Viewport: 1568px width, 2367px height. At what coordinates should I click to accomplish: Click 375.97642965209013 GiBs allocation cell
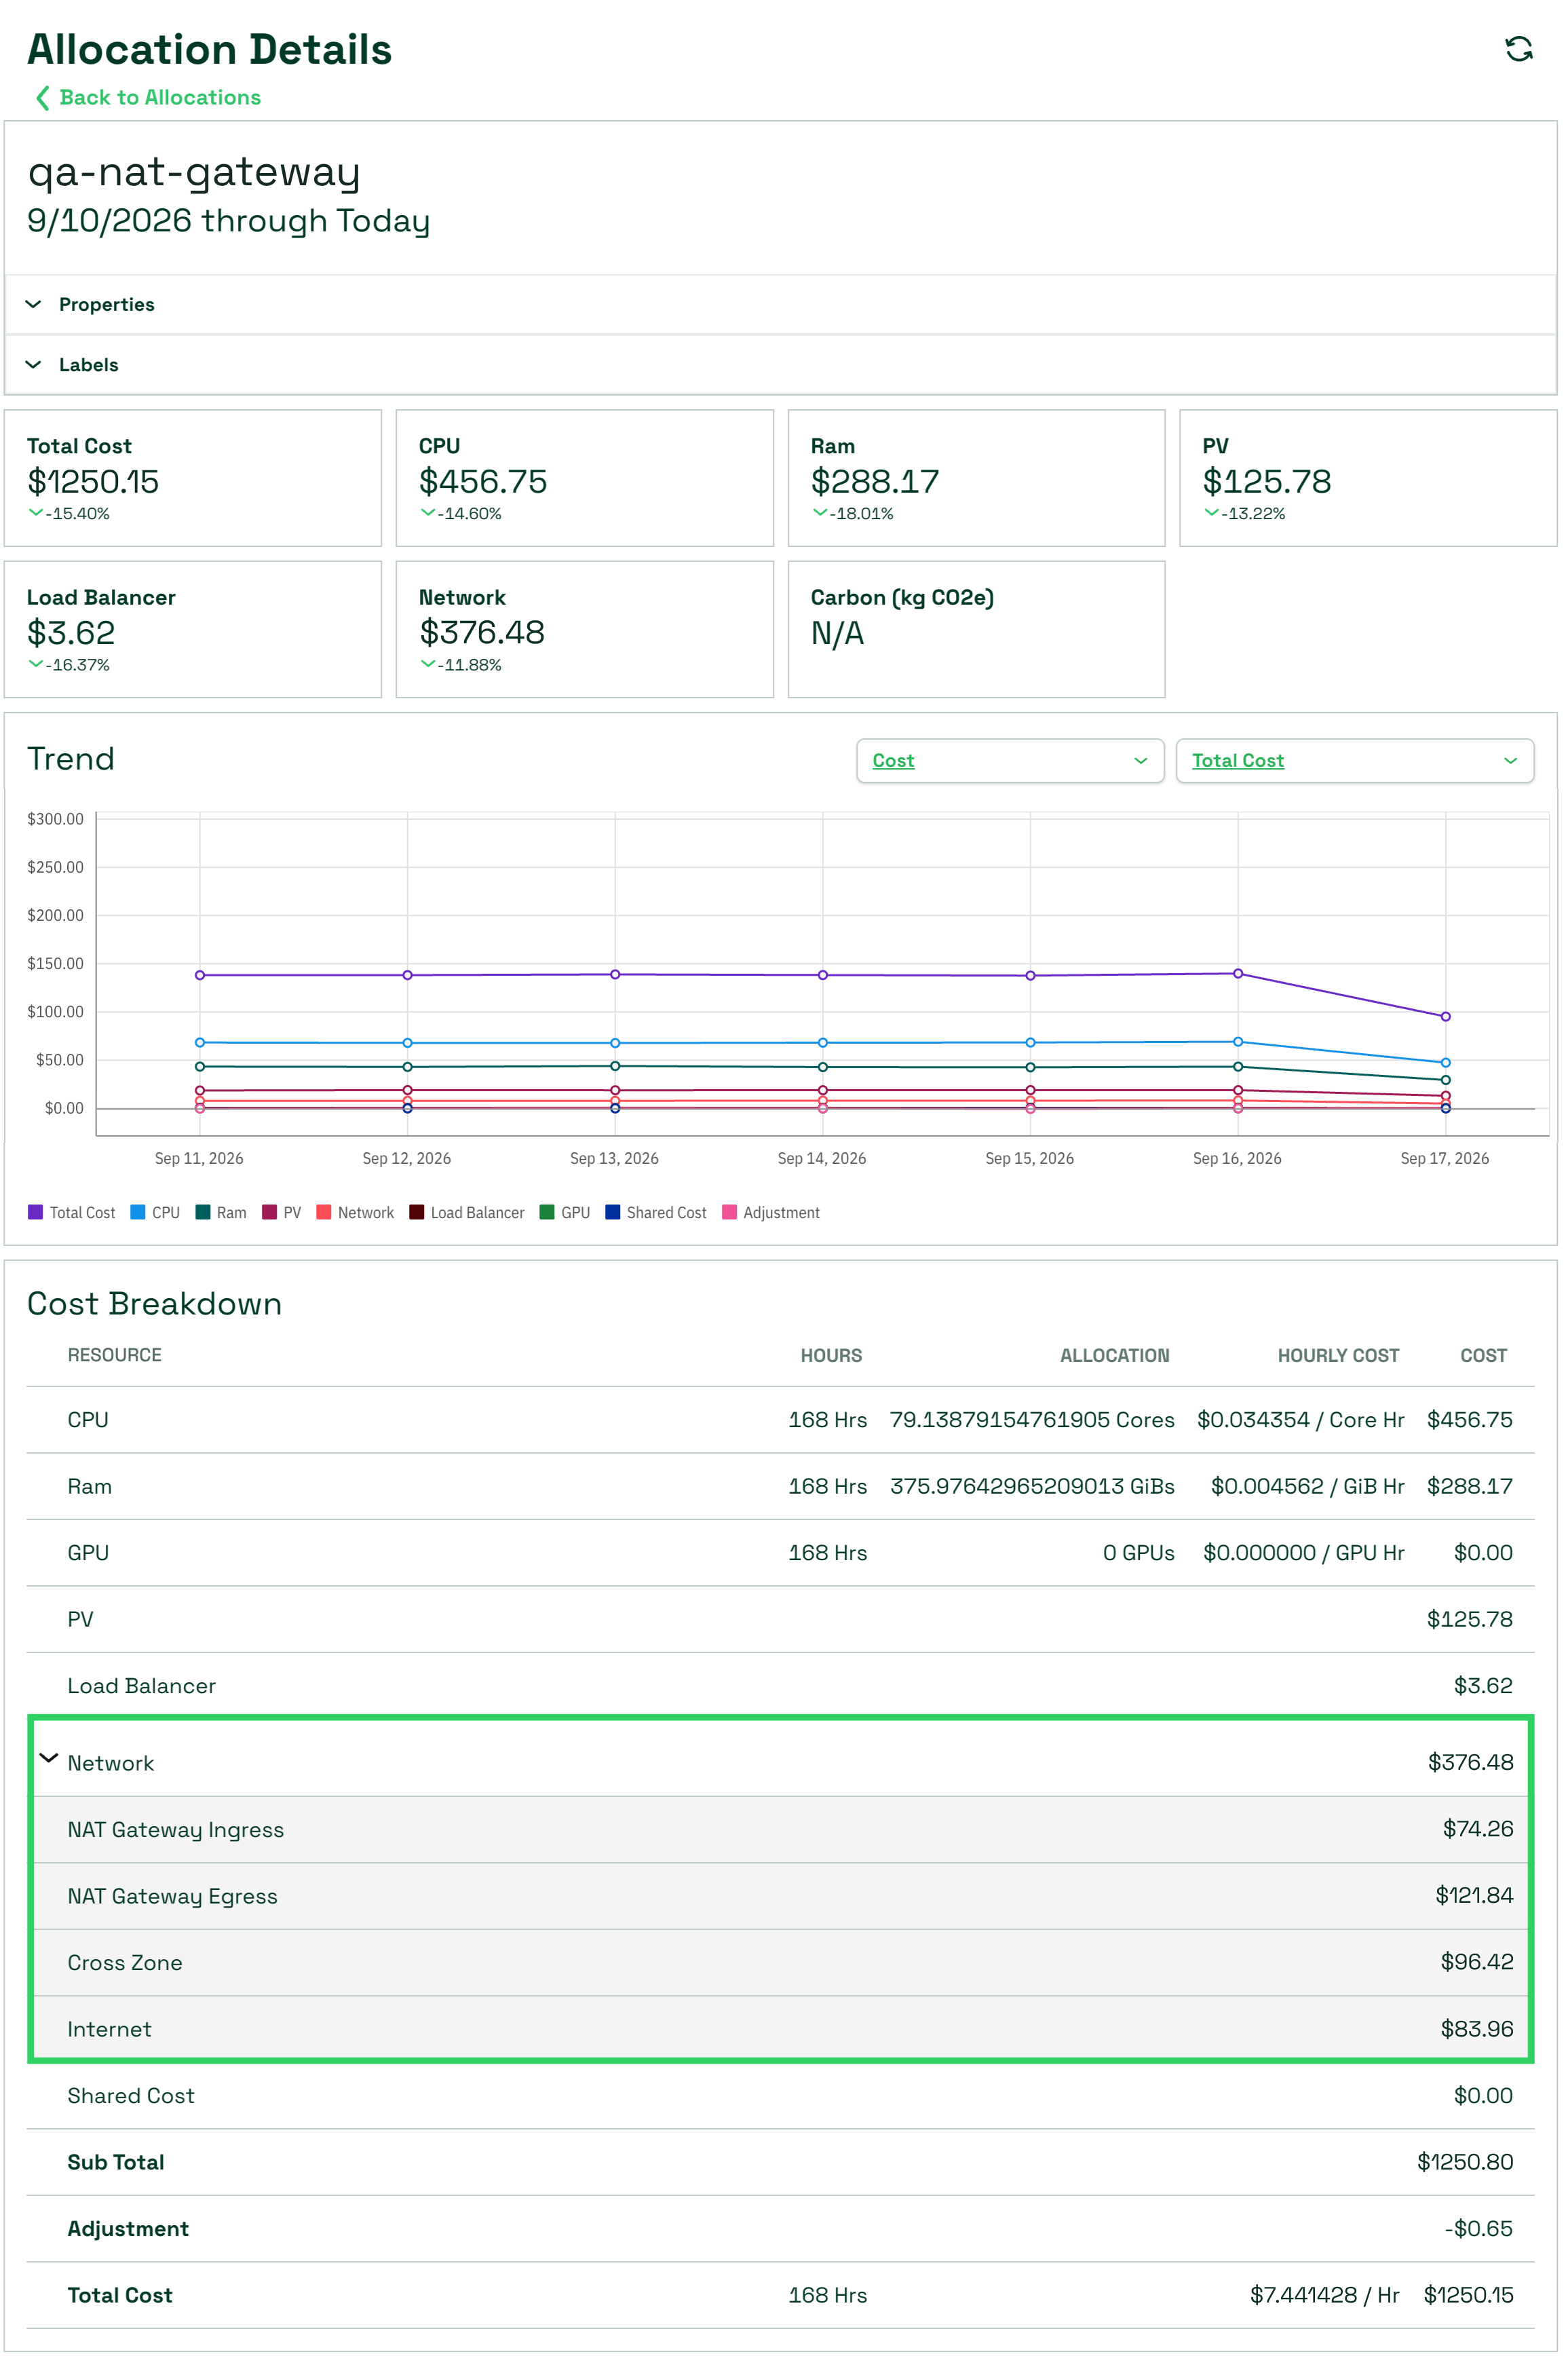[1032, 1486]
